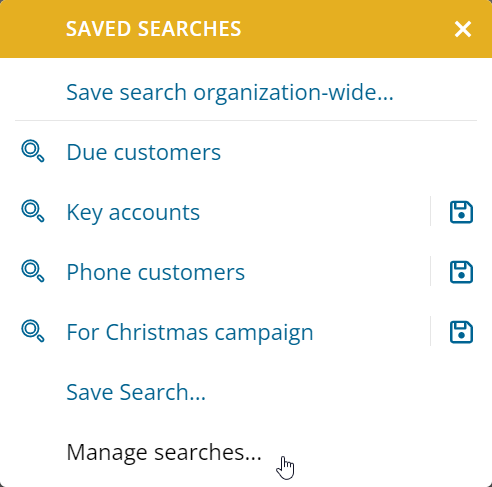
Task: Open the Key accounts saved search
Action: (133, 213)
